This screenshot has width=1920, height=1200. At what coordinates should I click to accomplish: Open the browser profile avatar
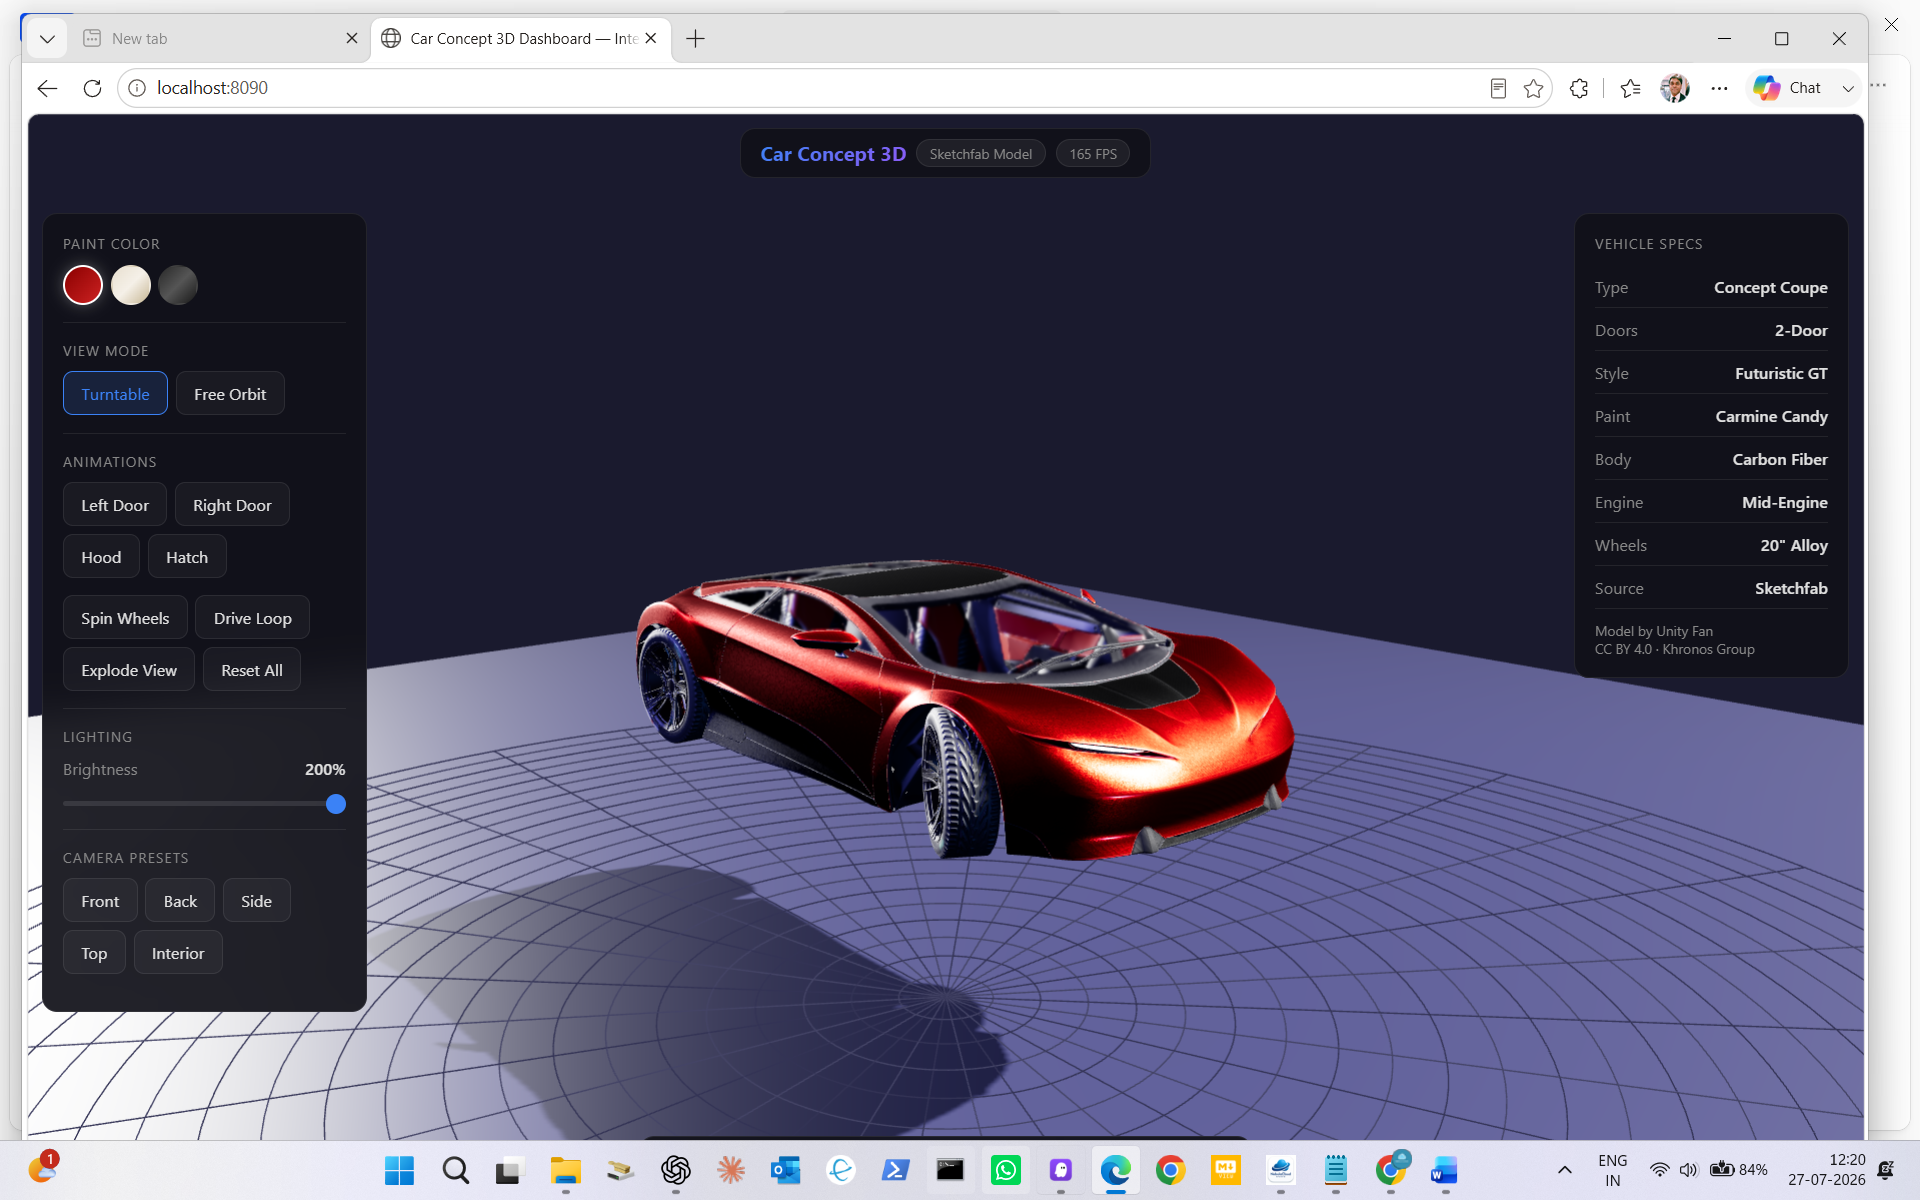(1675, 88)
